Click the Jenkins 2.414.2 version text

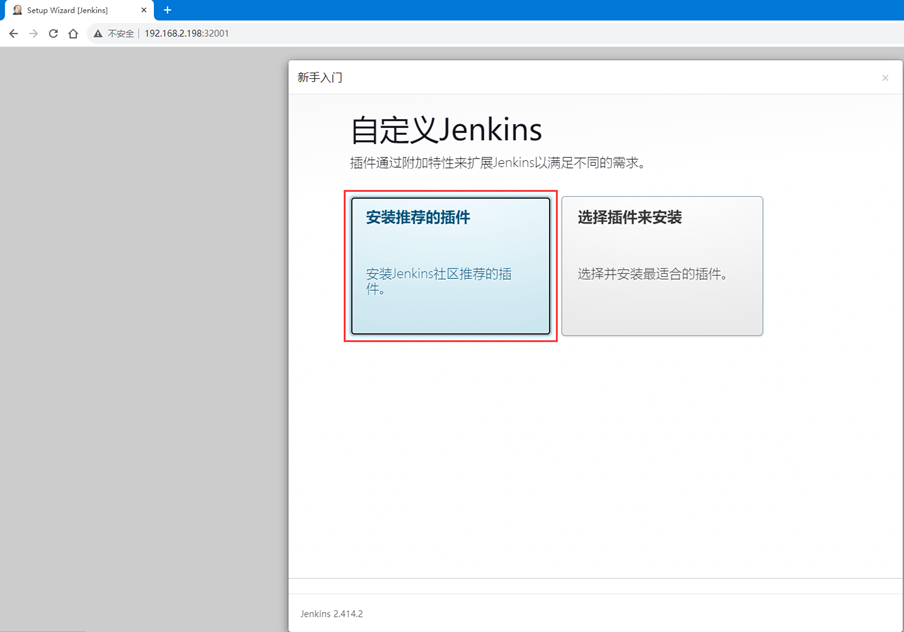click(x=332, y=614)
